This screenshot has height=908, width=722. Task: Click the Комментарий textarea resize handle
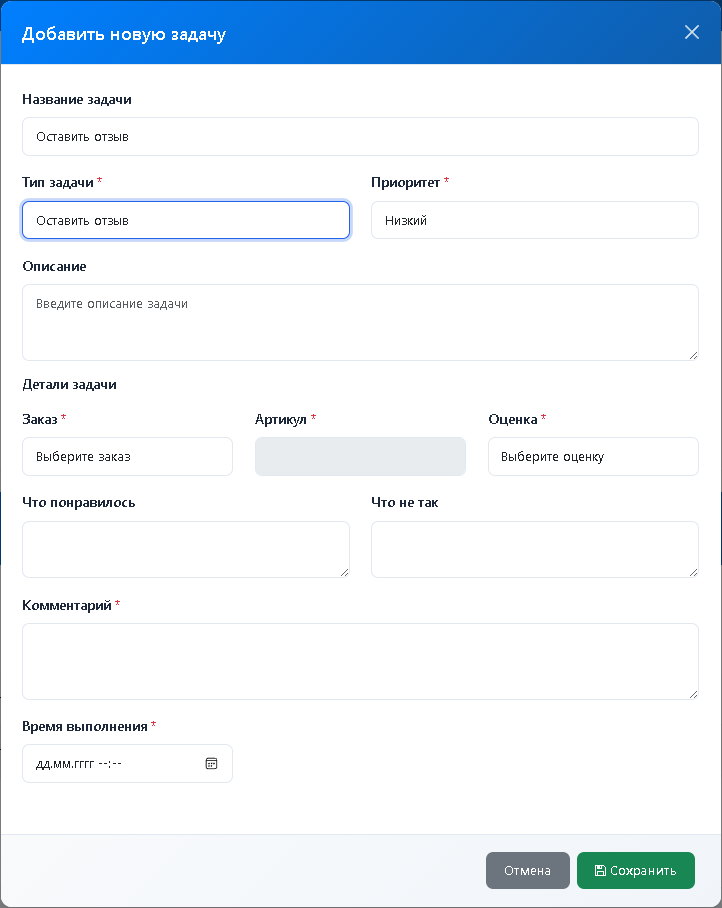(692, 693)
